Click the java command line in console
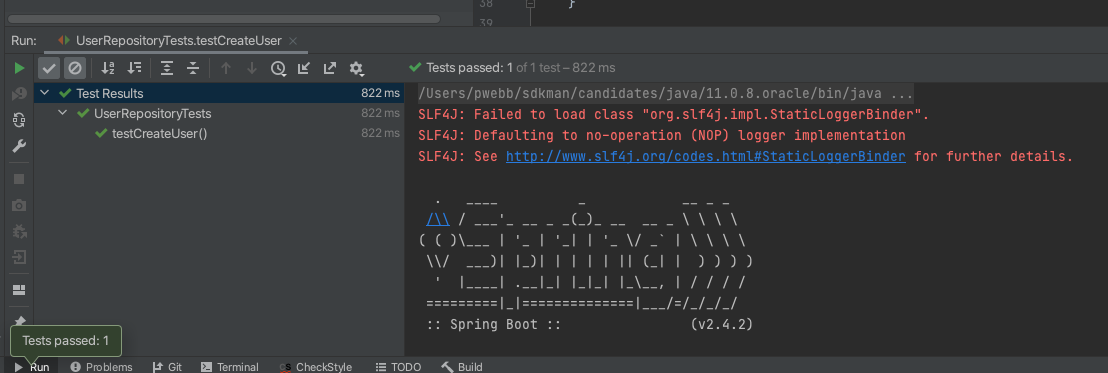 coord(666,93)
